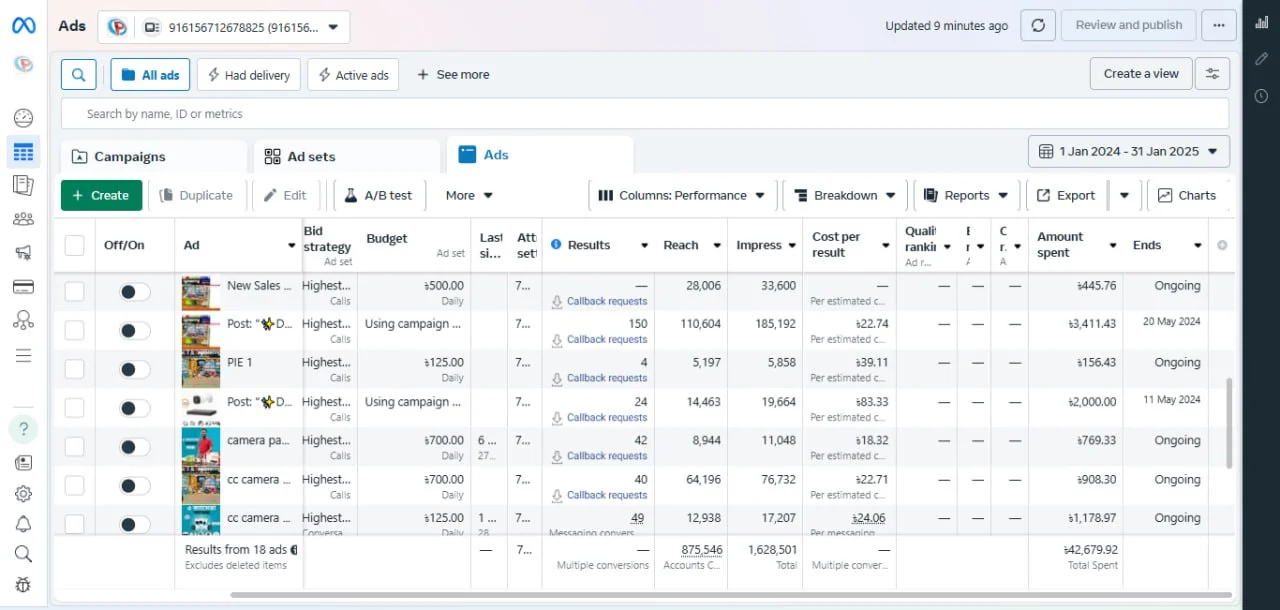Image resolution: width=1280 pixels, height=610 pixels.
Task: Click the Export button
Action: [1066, 196]
